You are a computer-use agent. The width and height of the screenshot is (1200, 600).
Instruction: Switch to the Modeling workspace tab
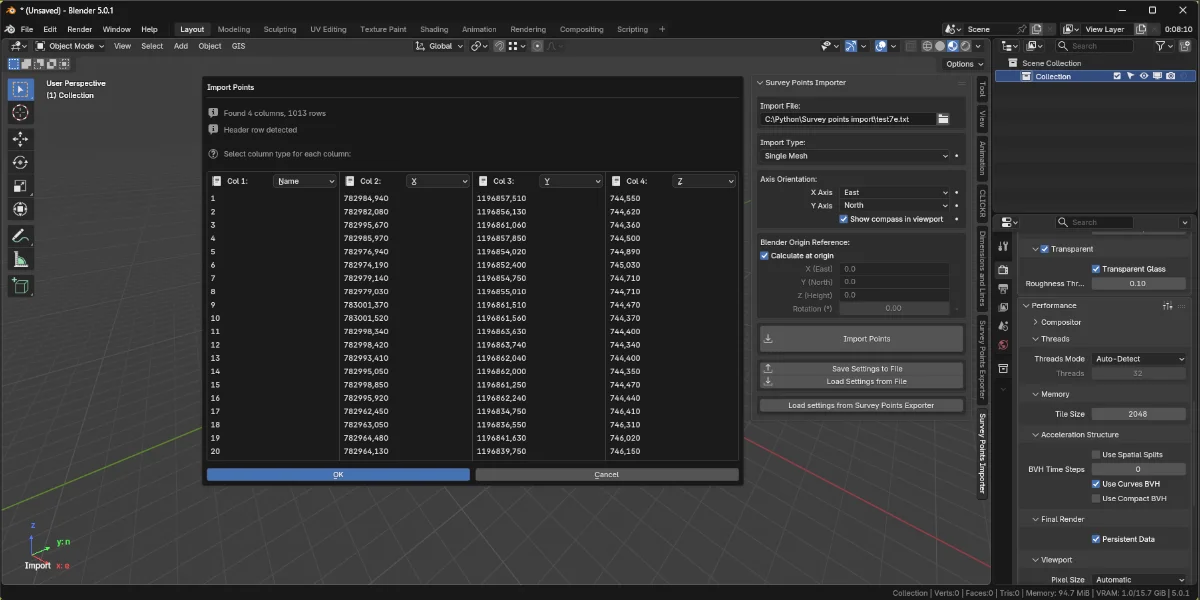(233, 29)
